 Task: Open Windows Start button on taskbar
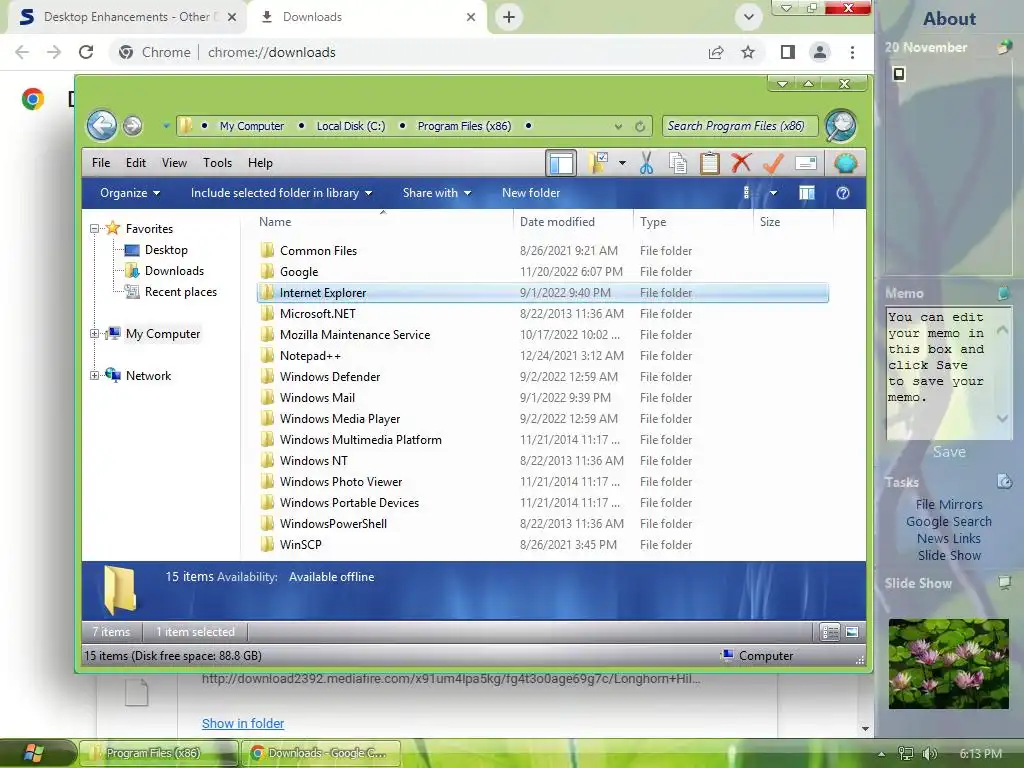pyautogui.click(x=34, y=753)
